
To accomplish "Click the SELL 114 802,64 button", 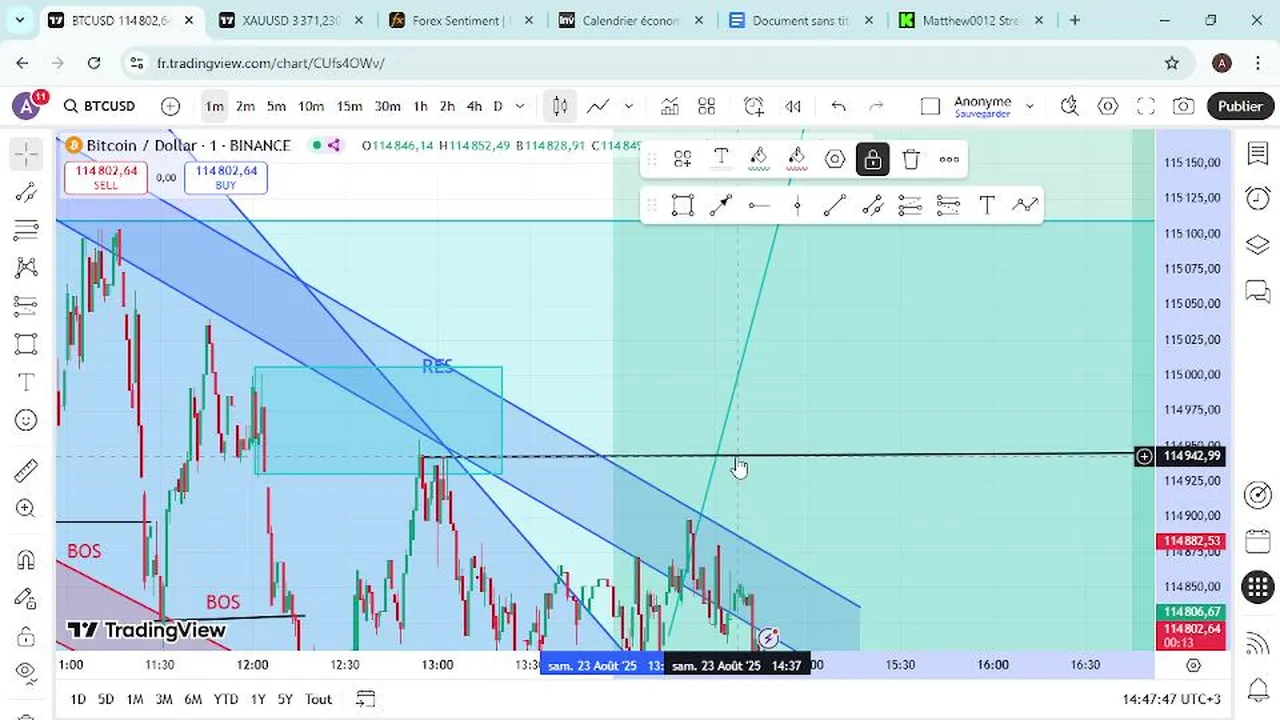I will [105, 178].
